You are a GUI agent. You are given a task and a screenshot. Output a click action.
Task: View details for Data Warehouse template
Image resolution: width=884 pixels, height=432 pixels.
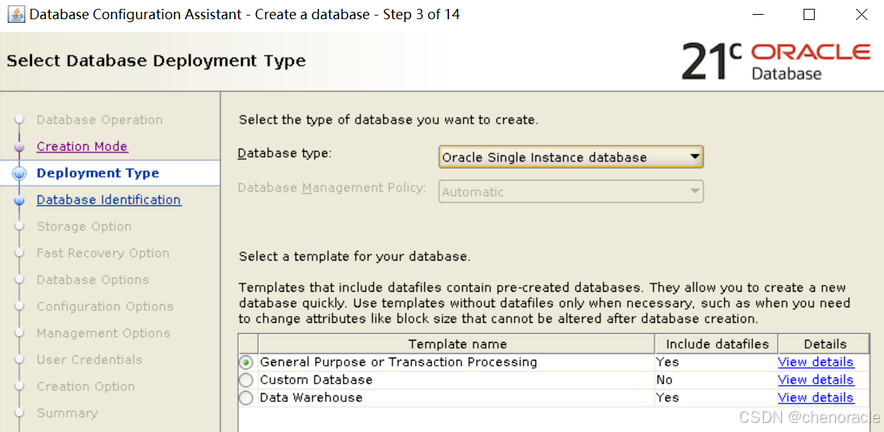point(816,398)
